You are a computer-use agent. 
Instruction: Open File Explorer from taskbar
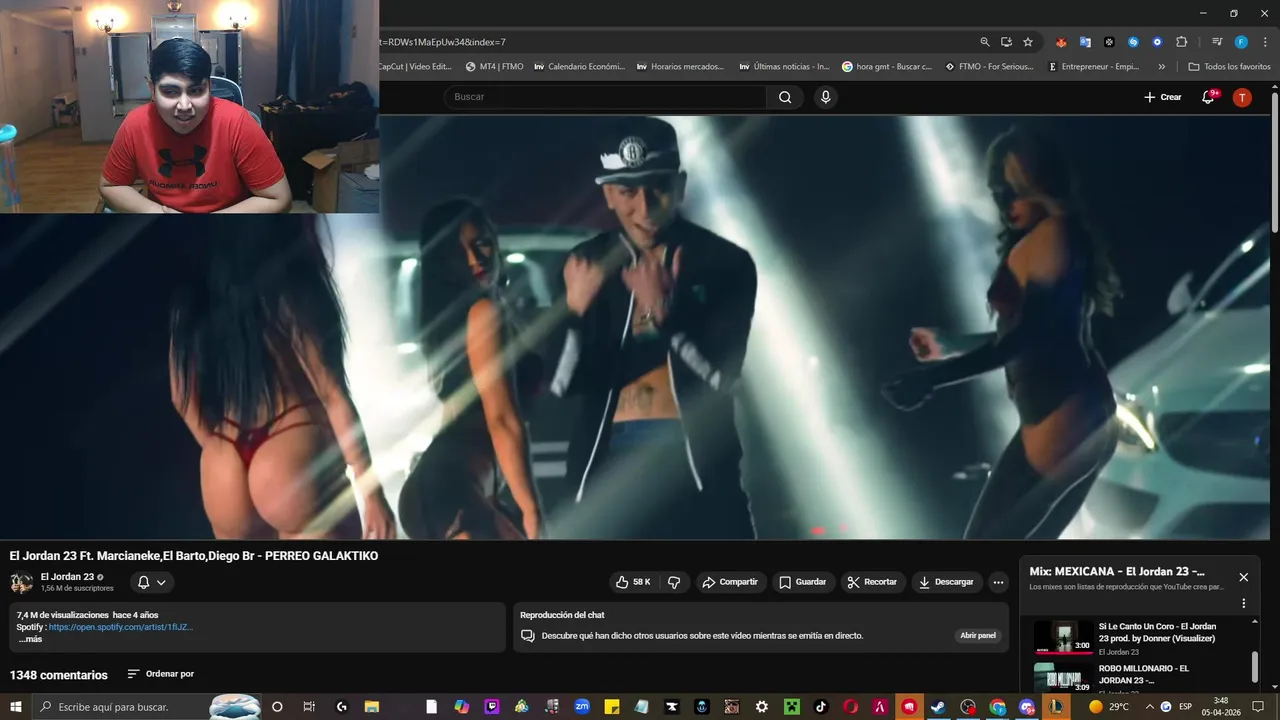pyautogui.click(x=371, y=707)
